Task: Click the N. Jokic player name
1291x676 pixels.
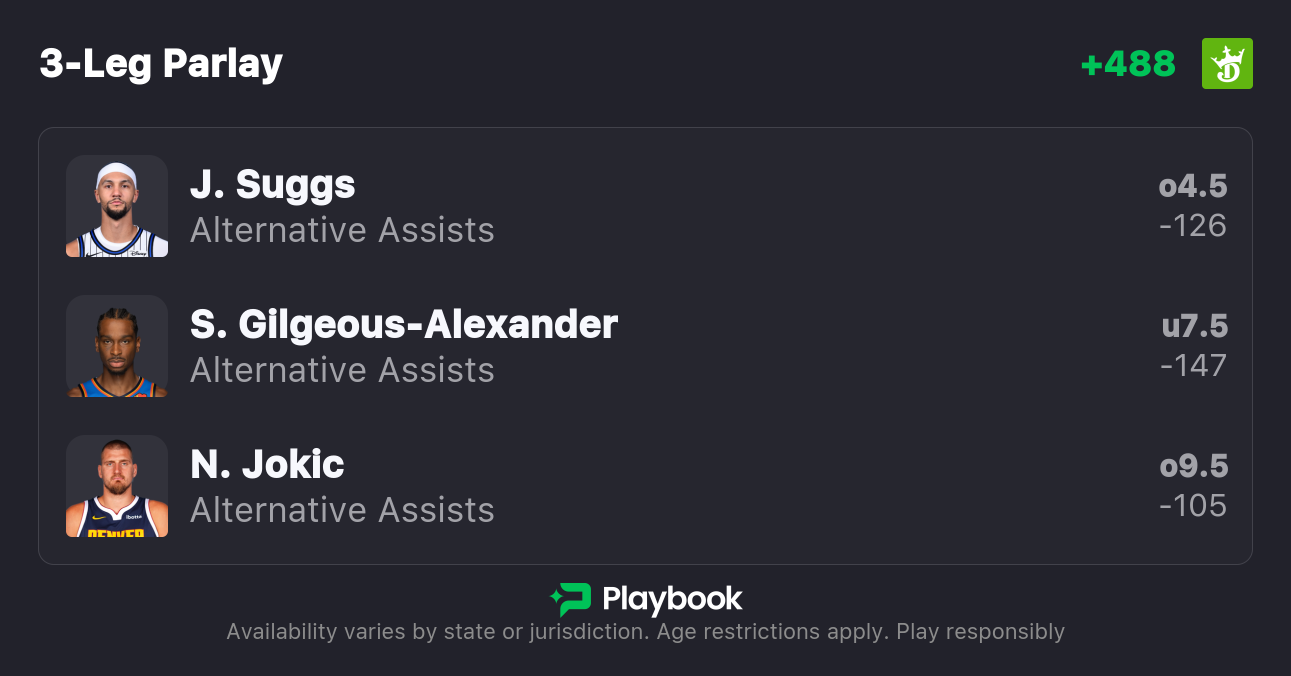Action: click(x=267, y=465)
